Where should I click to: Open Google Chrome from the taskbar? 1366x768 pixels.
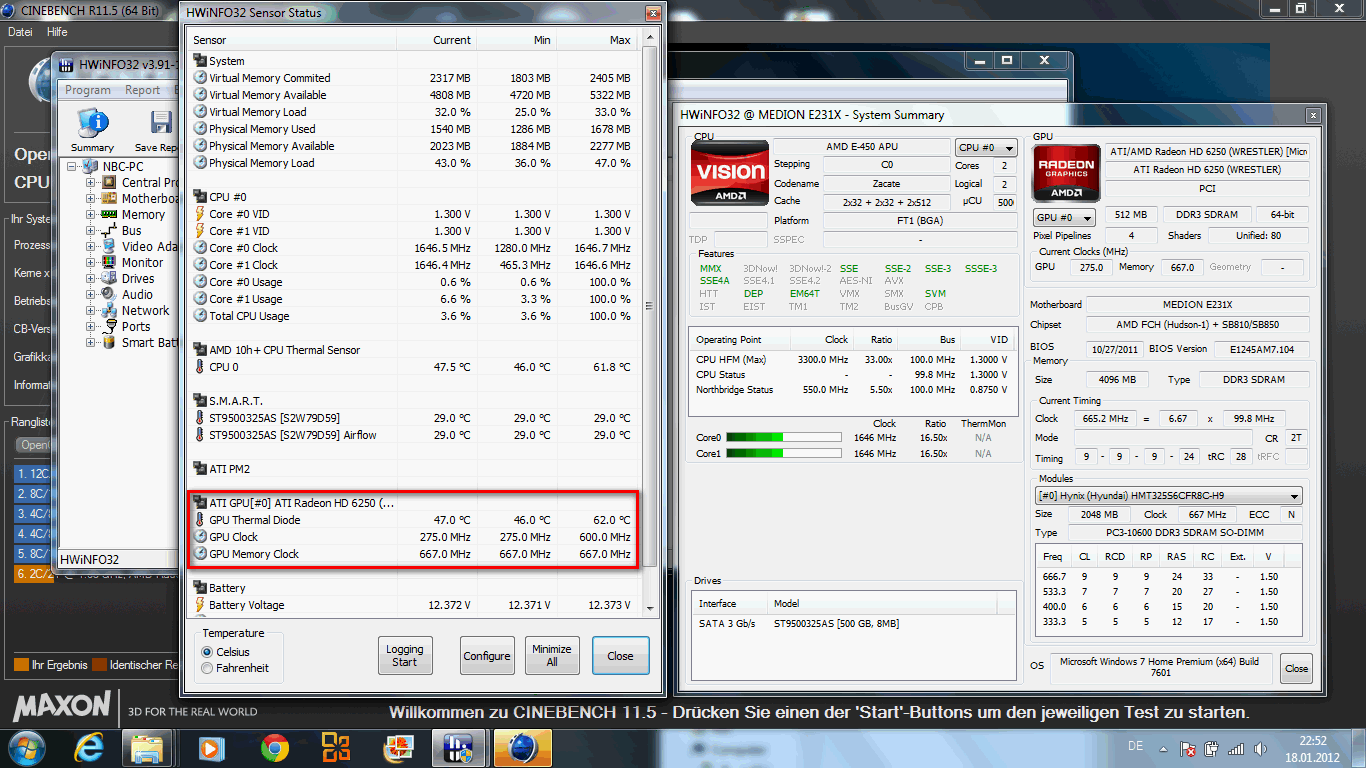pos(275,747)
